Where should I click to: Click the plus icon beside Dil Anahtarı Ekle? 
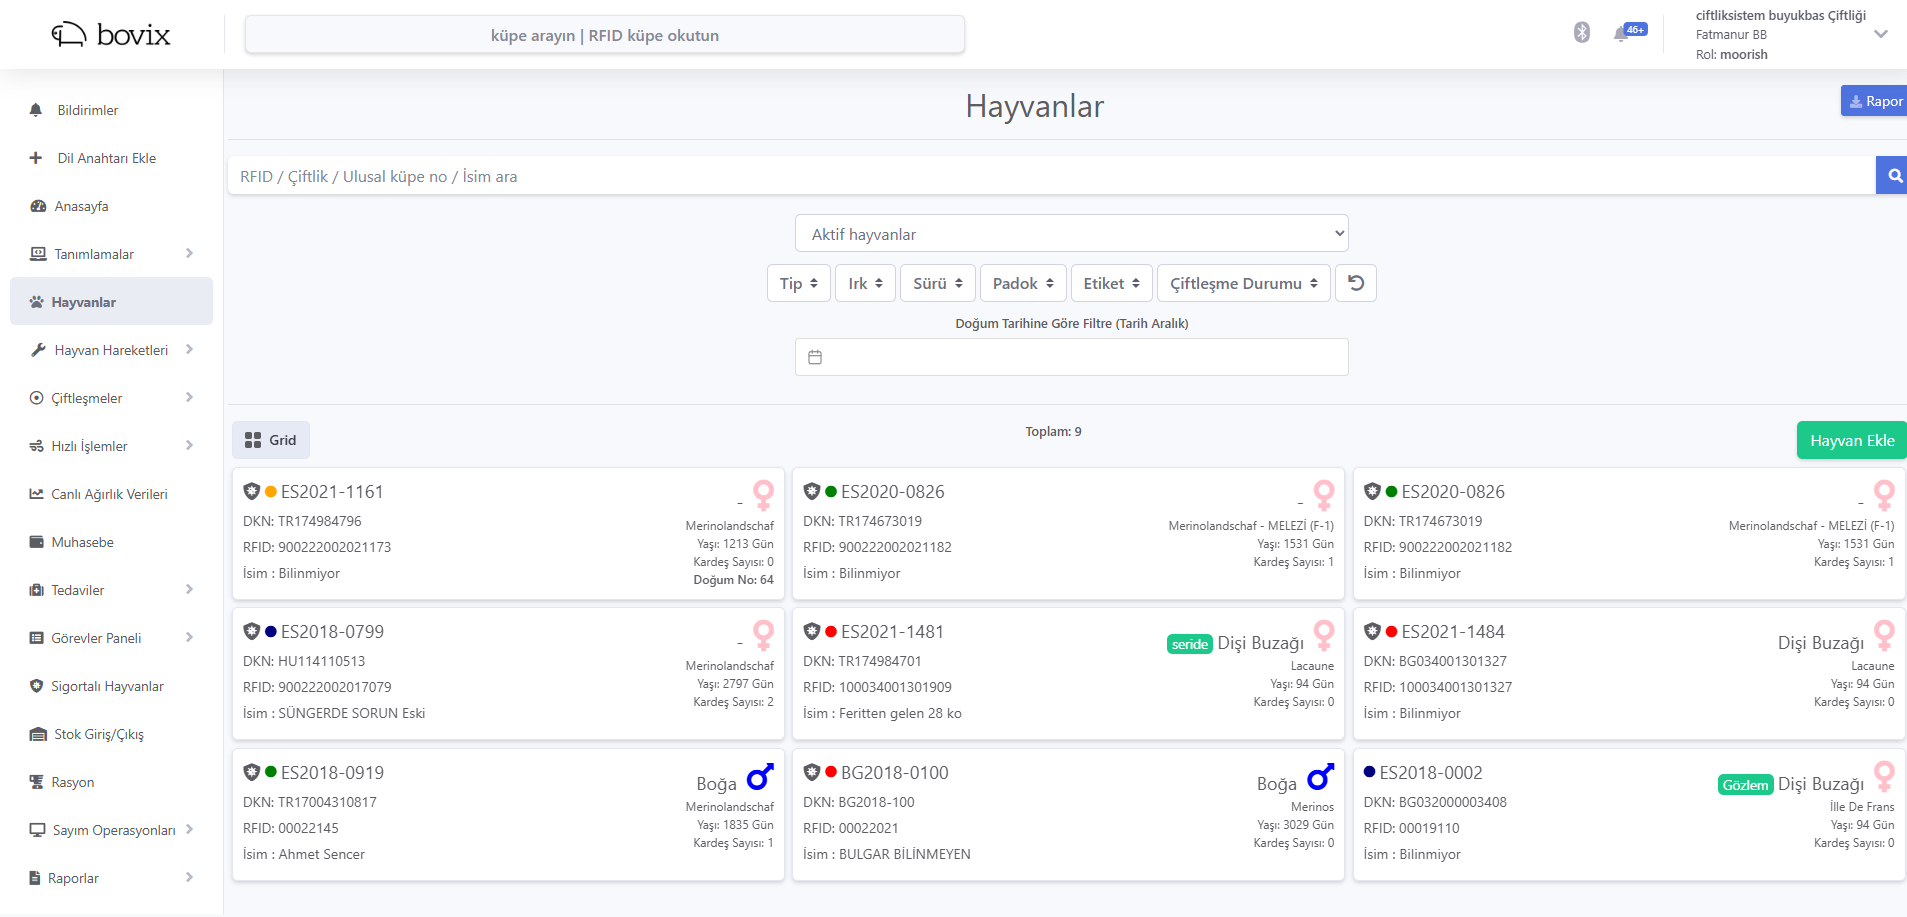[x=36, y=158]
